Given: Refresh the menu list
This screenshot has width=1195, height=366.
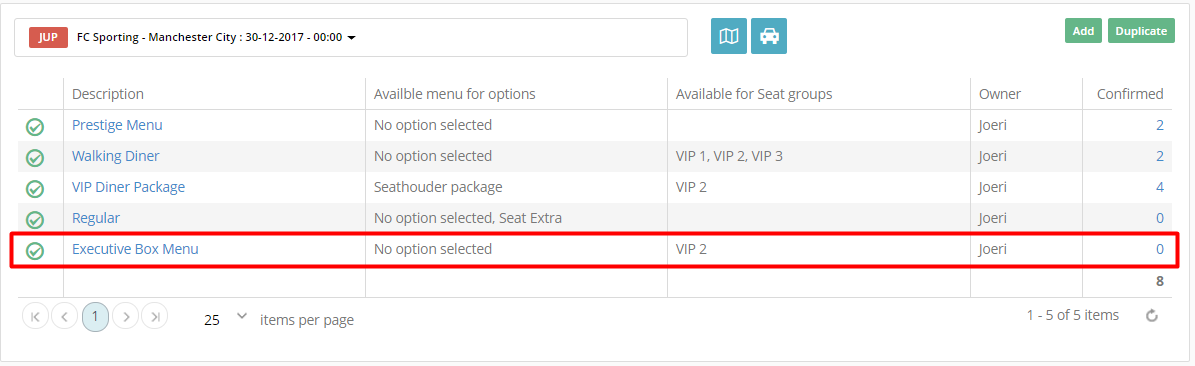Looking at the screenshot, I should [x=1152, y=316].
